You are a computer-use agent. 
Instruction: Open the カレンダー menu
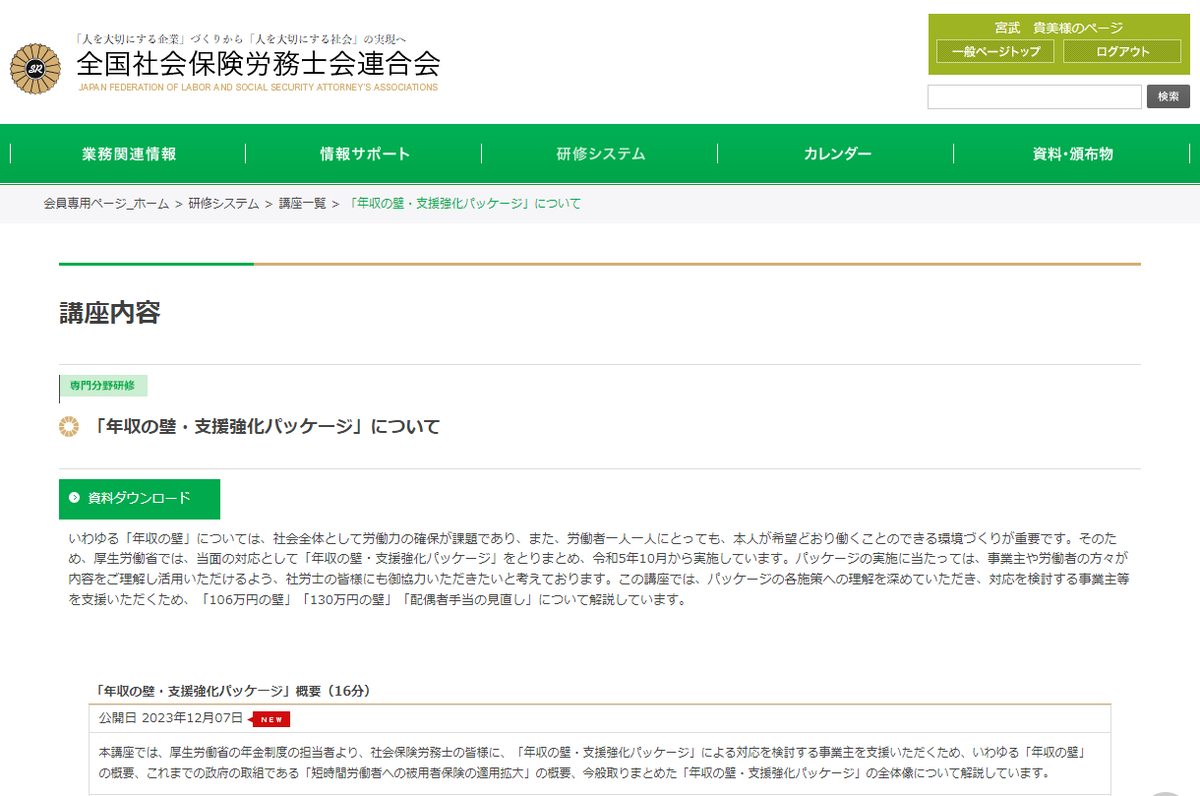click(x=836, y=154)
